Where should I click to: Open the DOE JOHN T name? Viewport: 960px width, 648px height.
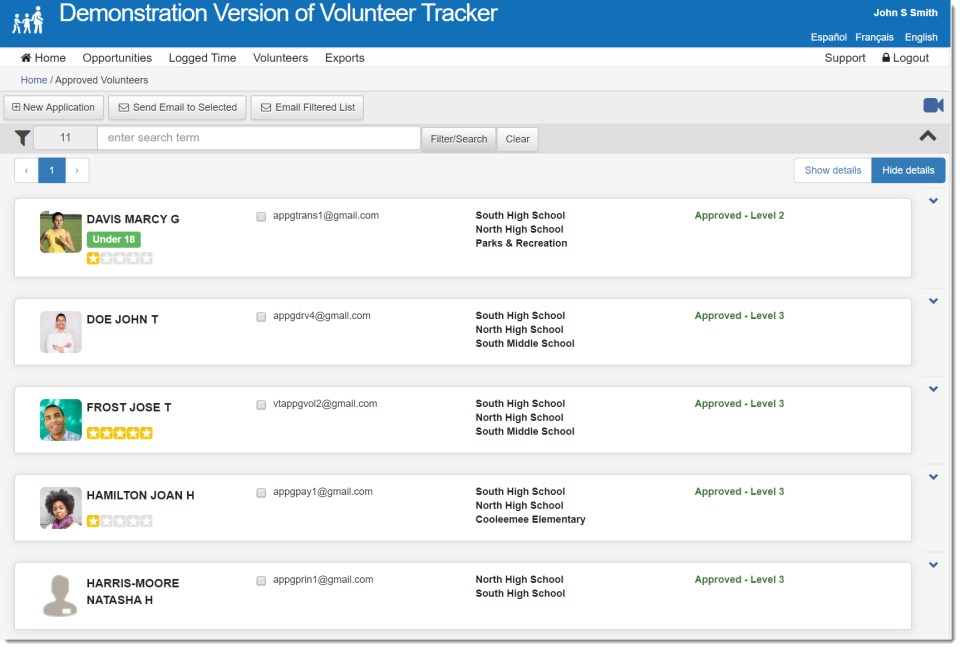(122, 320)
